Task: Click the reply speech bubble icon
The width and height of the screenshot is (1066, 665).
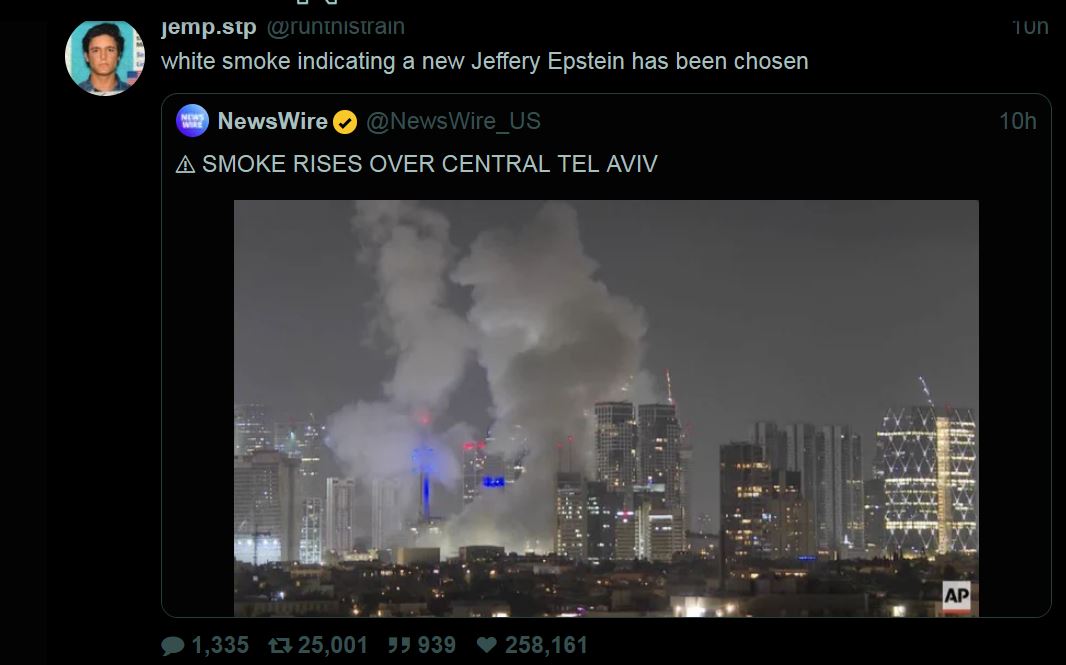Action: 173,645
